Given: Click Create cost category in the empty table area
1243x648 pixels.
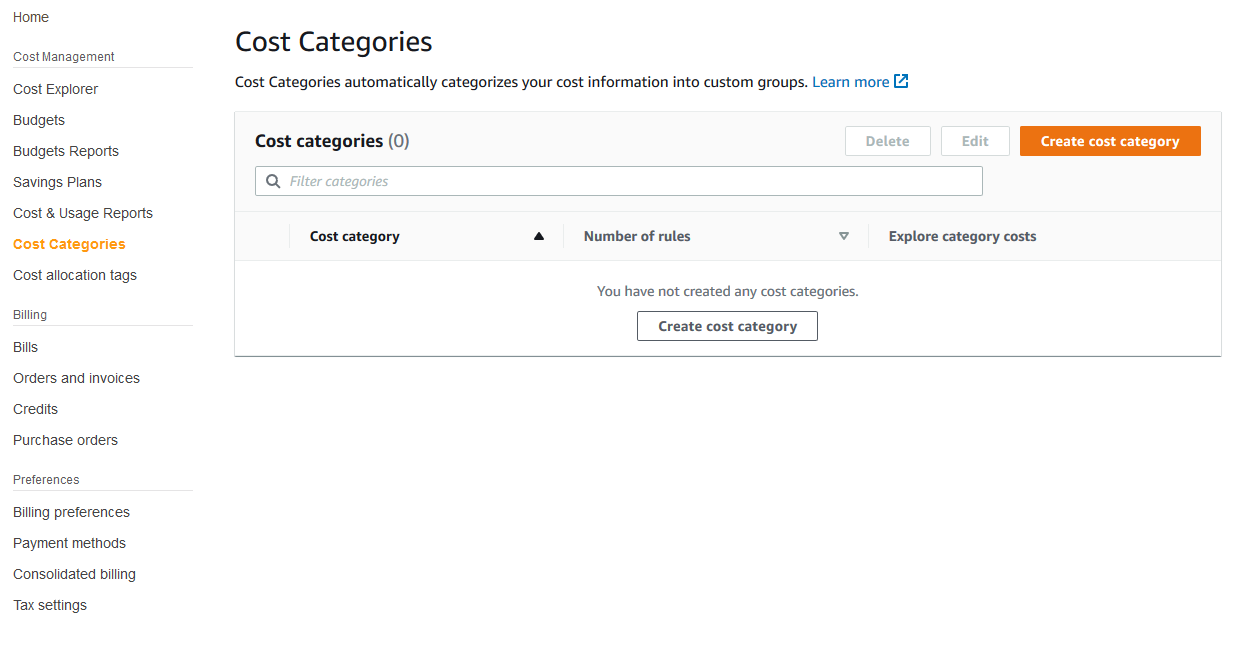Looking at the screenshot, I should click(x=727, y=326).
